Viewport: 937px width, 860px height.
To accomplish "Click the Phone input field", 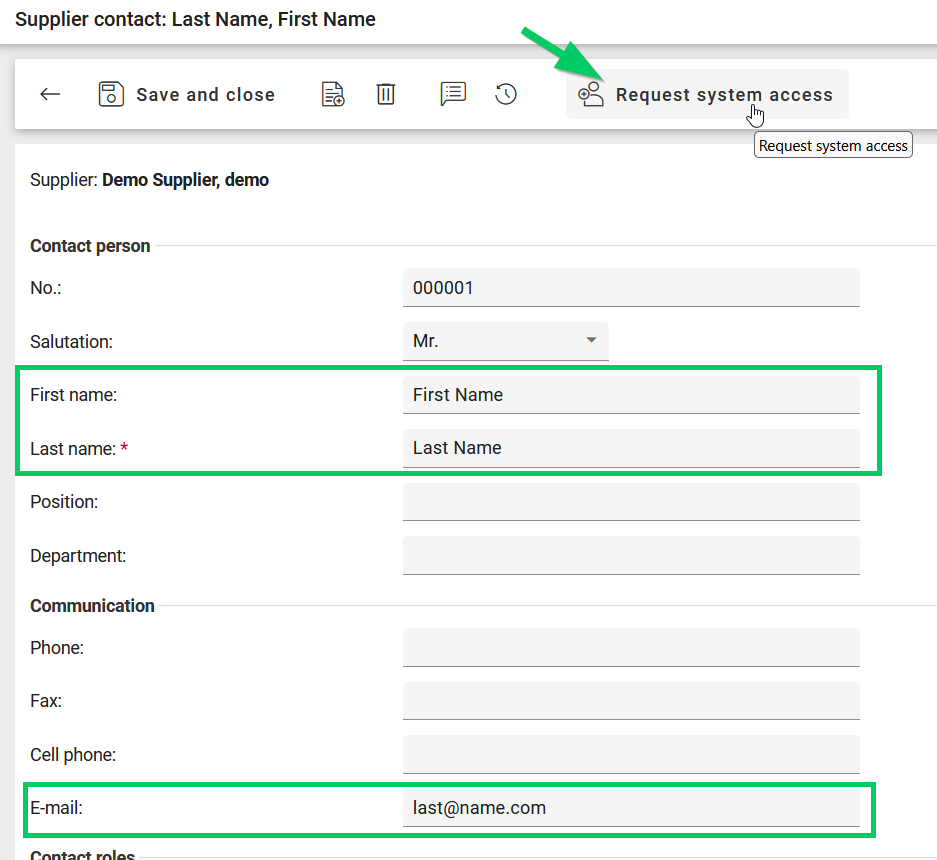I will coord(630,648).
